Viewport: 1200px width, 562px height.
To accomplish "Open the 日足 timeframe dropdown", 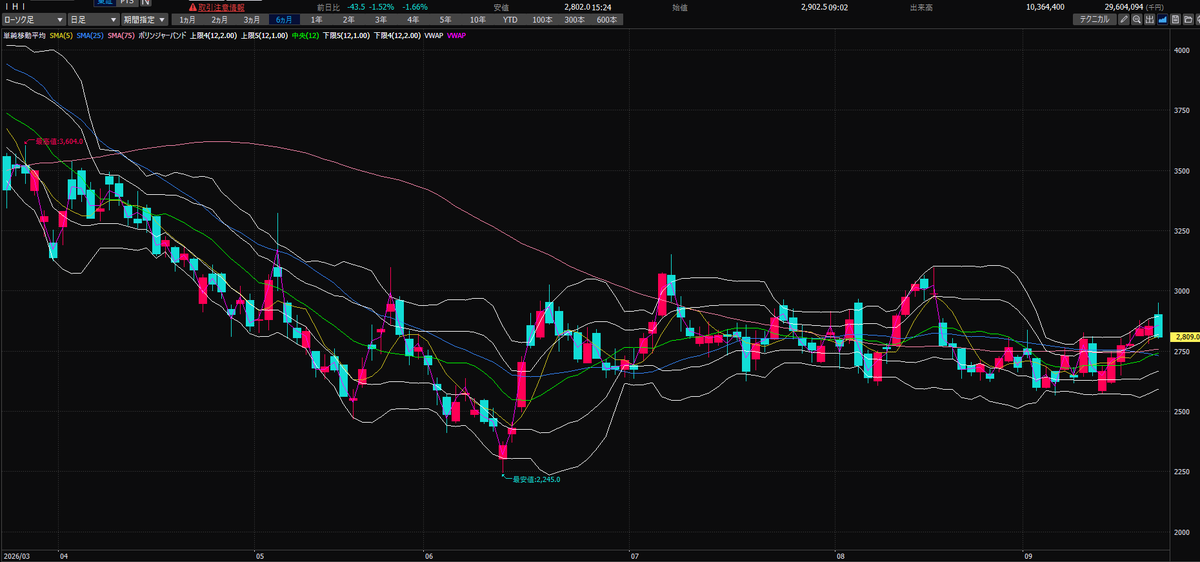I will click(x=92, y=19).
